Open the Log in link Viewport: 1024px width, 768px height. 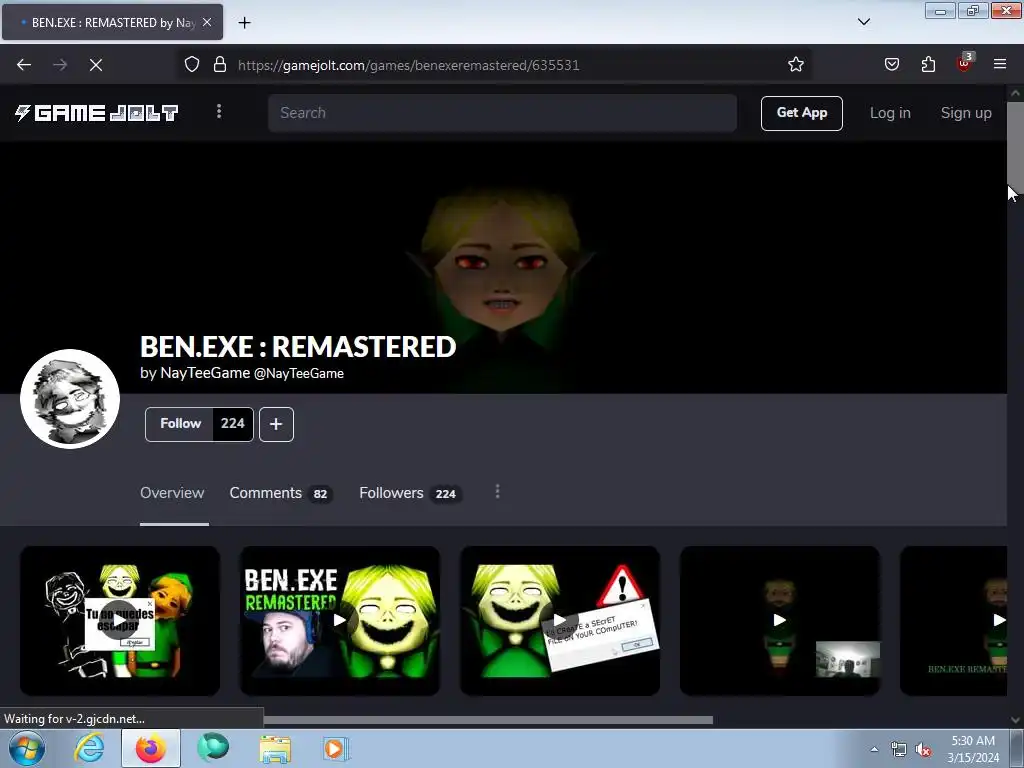click(890, 113)
